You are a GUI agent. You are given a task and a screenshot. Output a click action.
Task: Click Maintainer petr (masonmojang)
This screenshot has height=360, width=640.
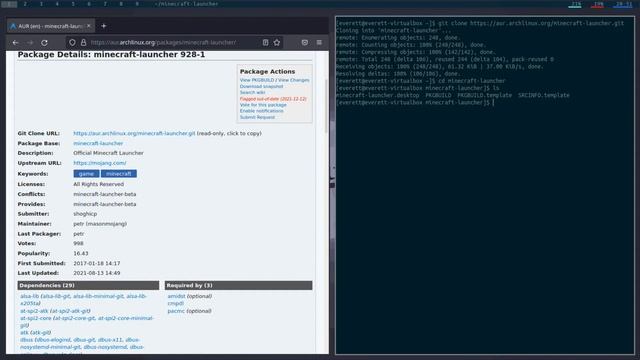pyautogui.click(x=100, y=224)
